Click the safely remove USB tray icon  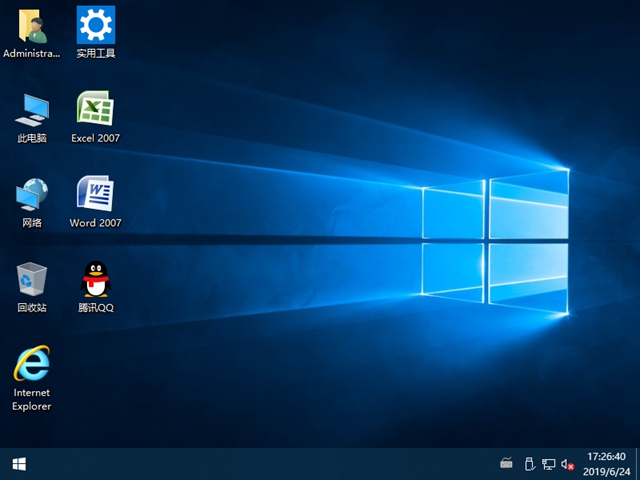click(529, 464)
